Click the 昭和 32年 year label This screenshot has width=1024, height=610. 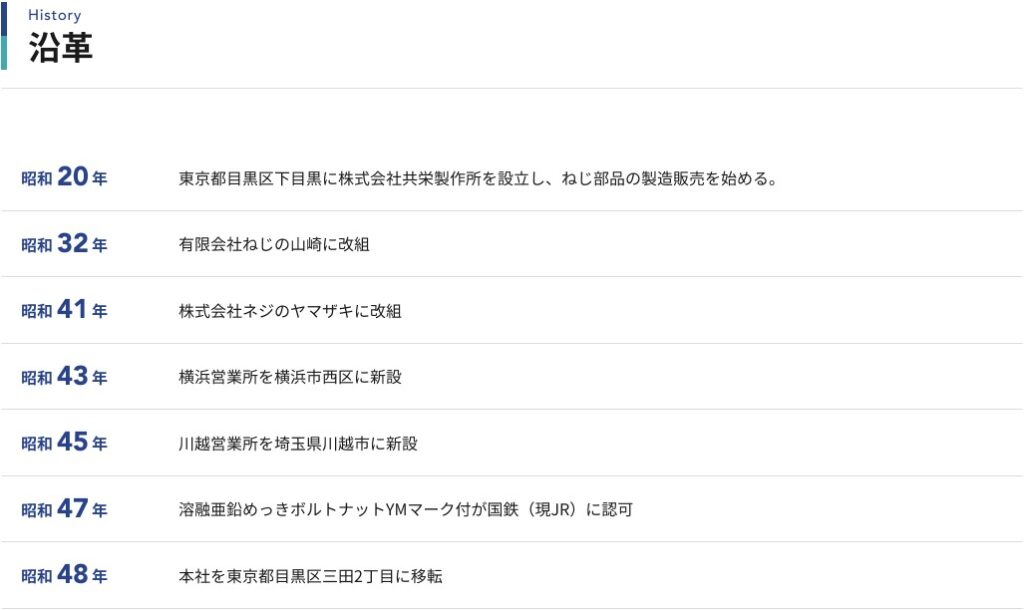[x=64, y=244]
